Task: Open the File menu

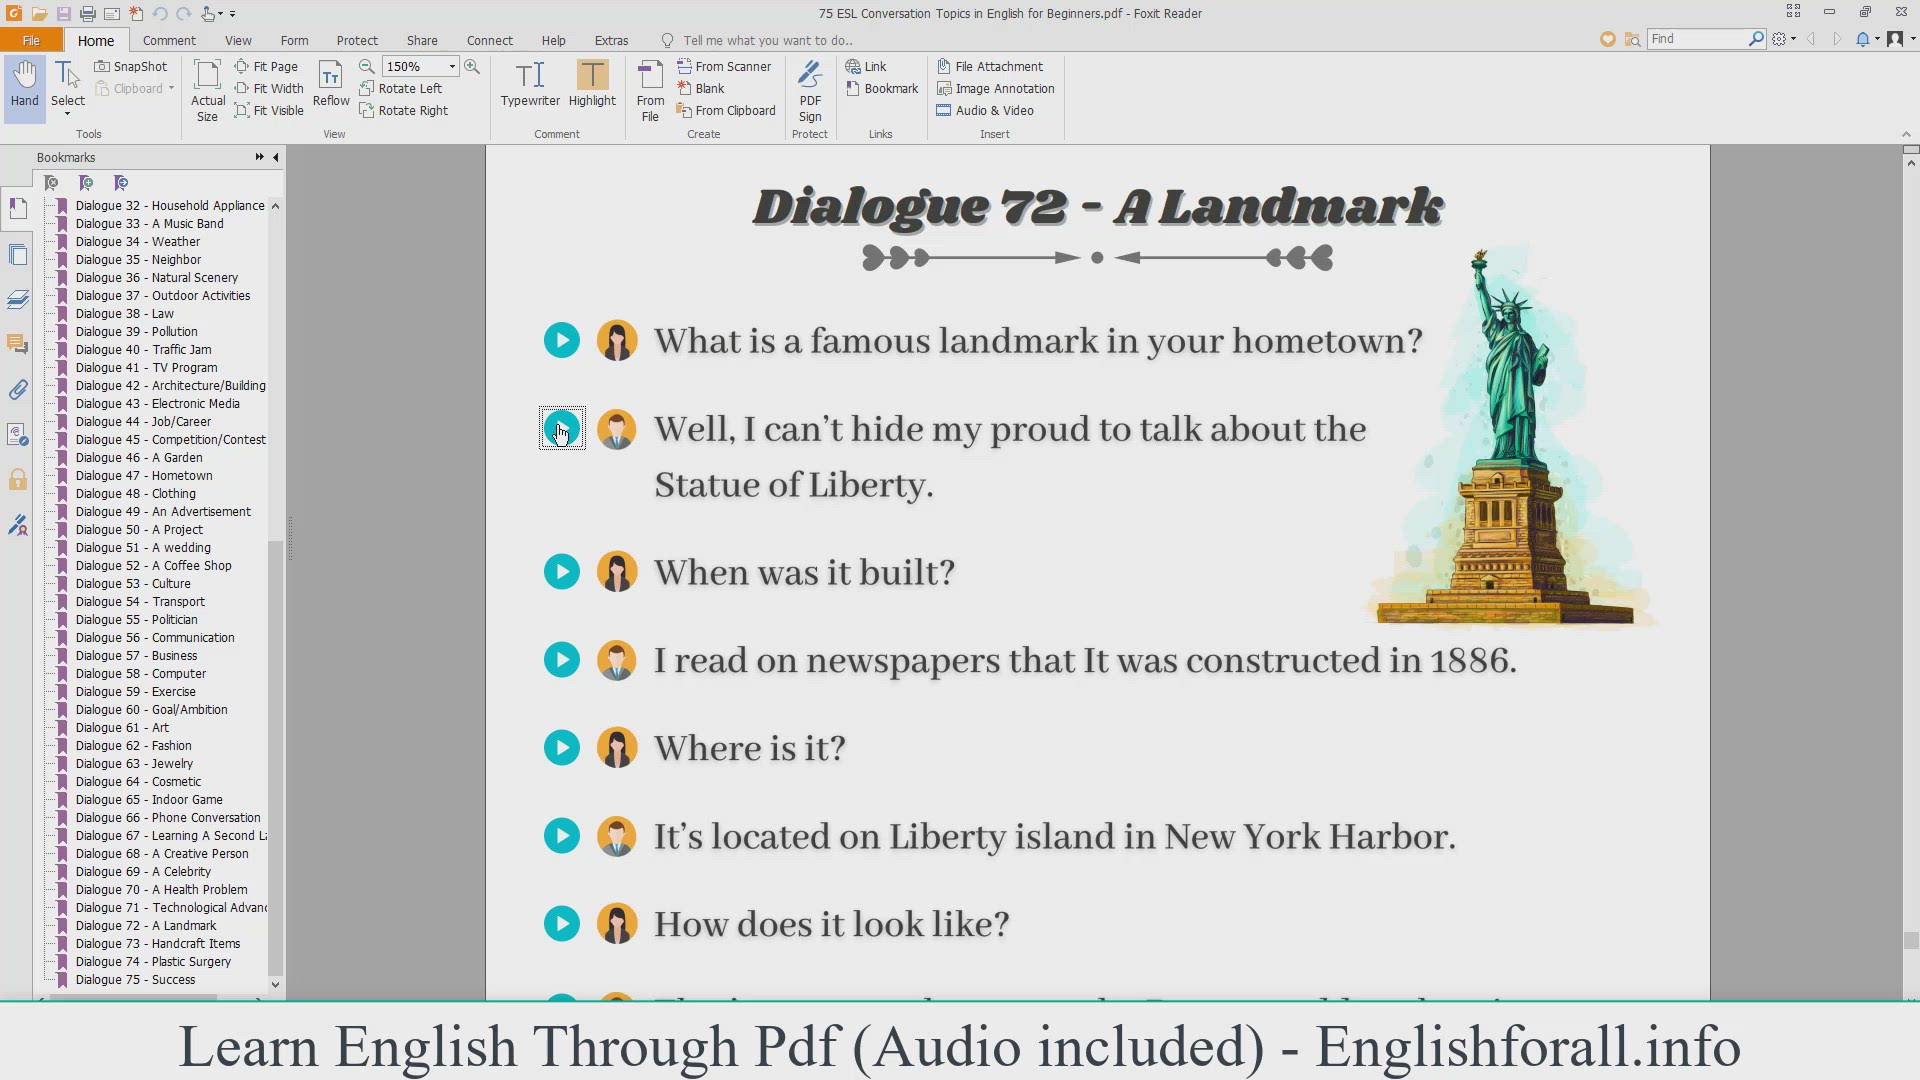Action: [x=31, y=40]
